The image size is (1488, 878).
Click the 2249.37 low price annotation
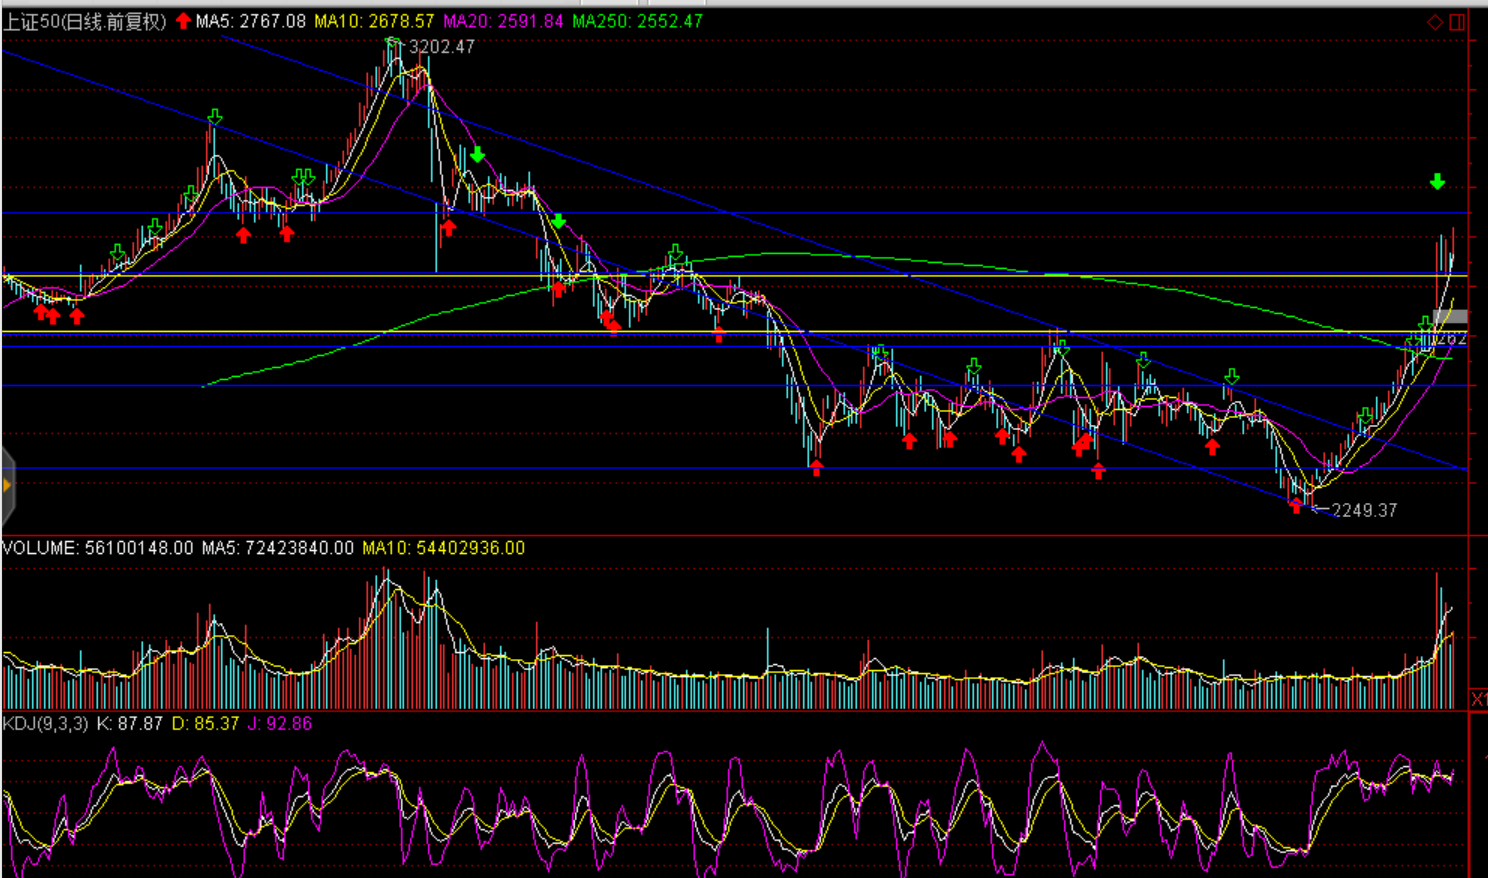click(1364, 510)
